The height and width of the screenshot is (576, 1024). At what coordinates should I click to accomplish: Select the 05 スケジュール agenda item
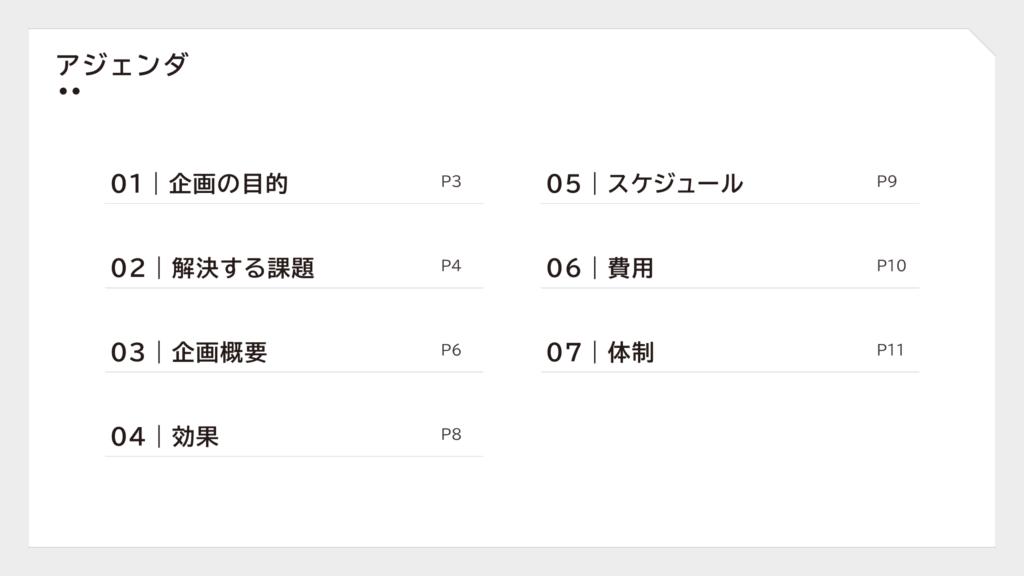click(730, 184)
